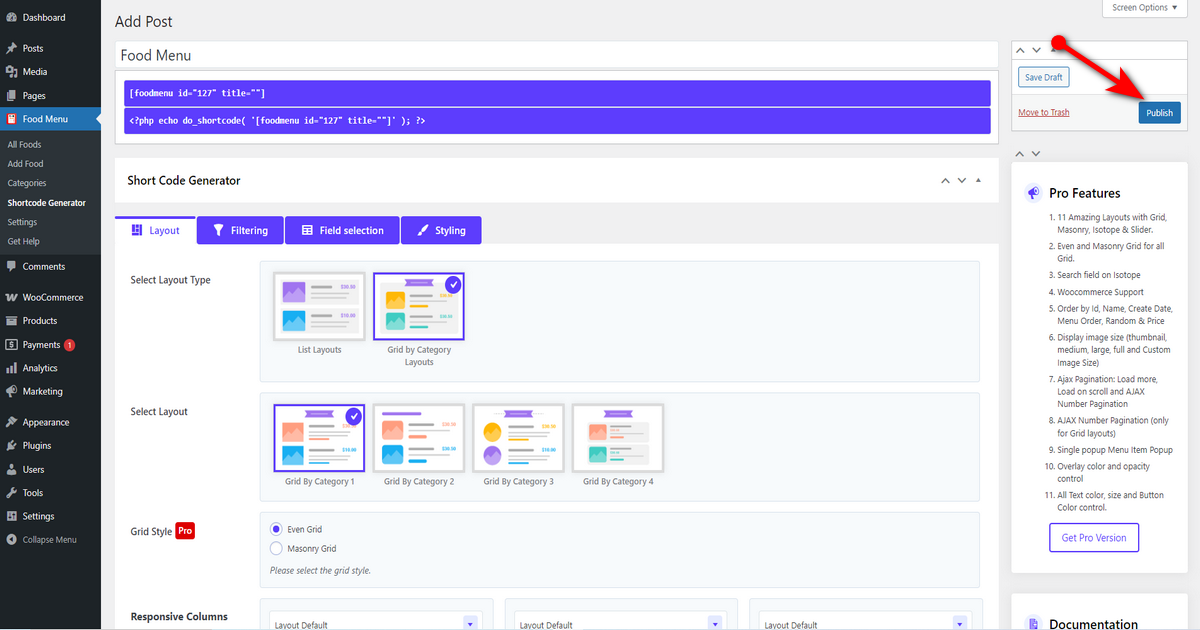This screenshot has height=630, width=1200.
Task: Click the Payments notification badge
Action: 70,345
